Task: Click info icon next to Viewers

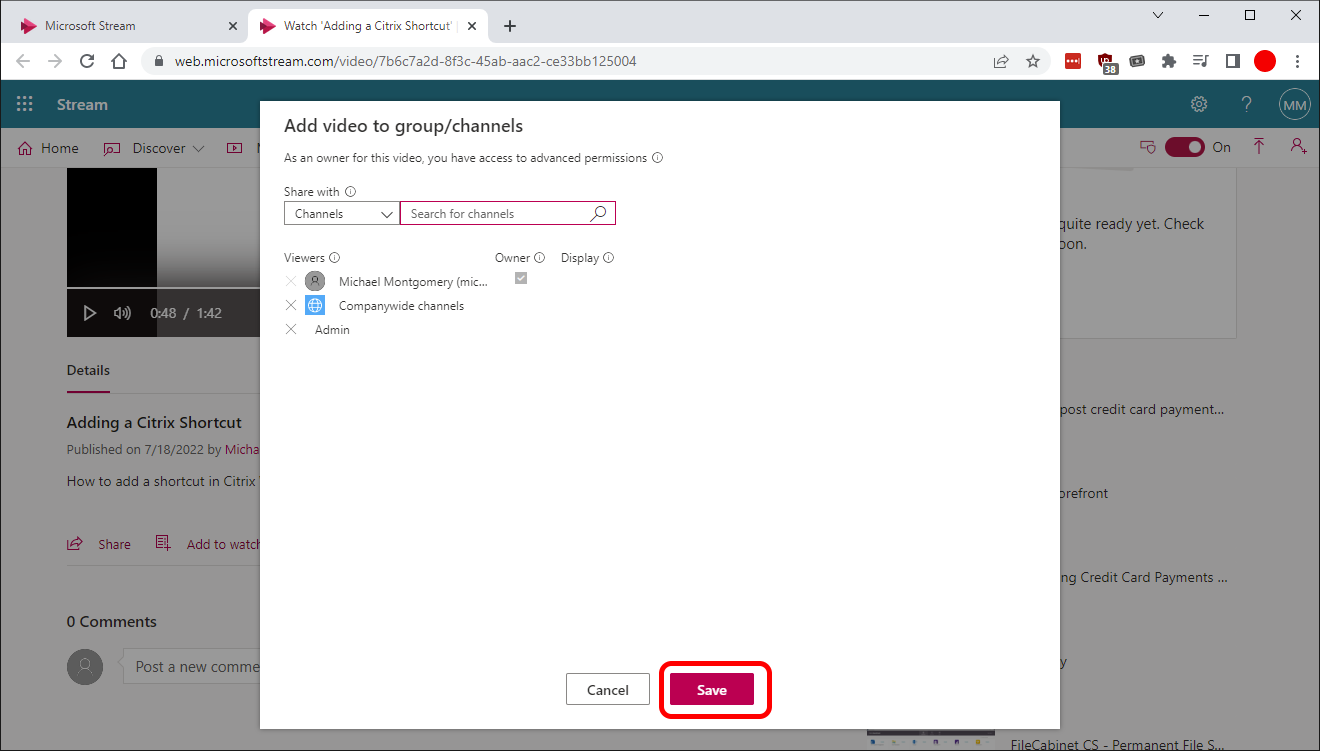Action: pyautogui.click(x=335, y=258)
